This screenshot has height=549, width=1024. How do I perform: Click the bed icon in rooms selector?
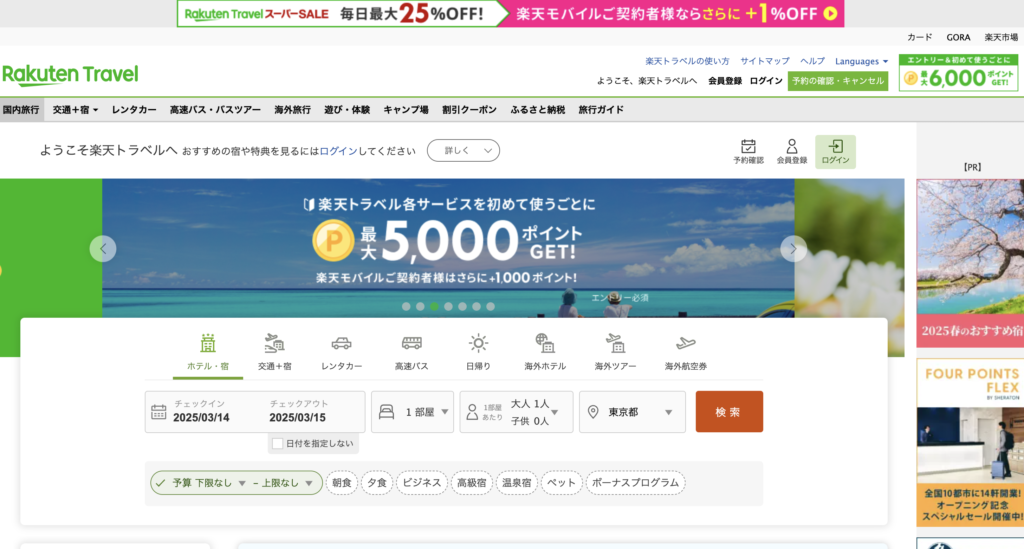(387, 412)
